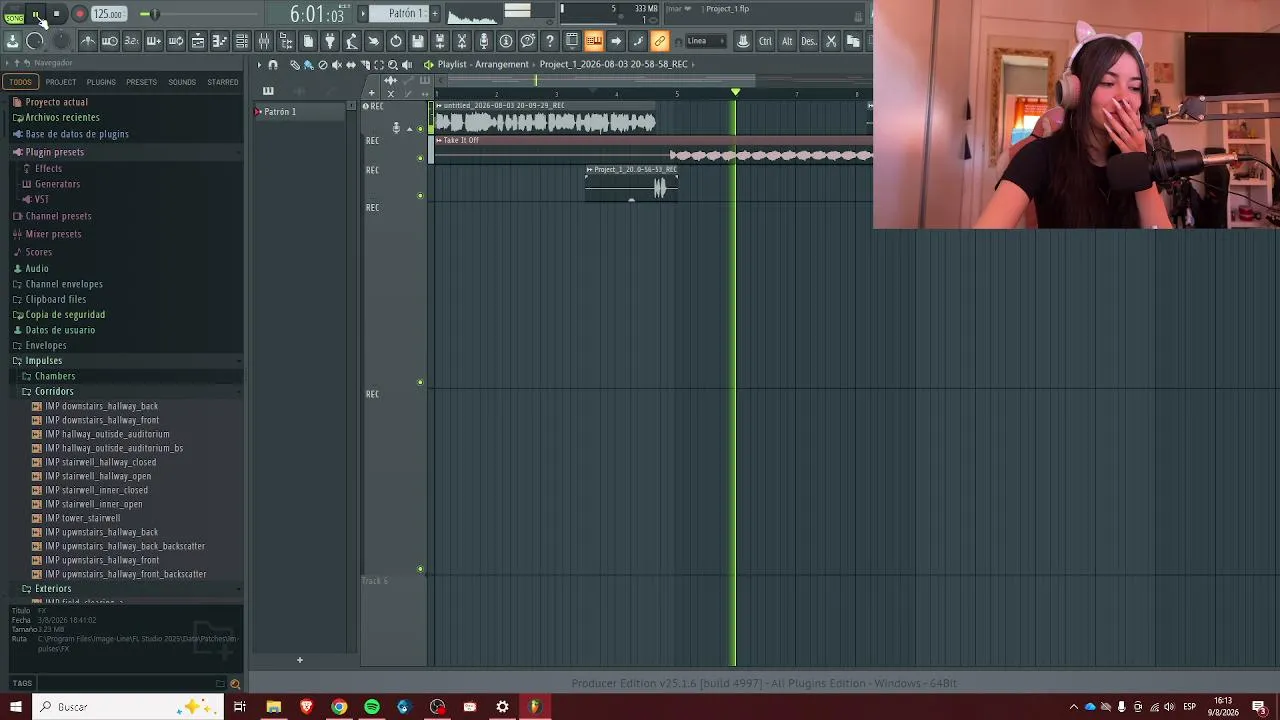Viewport: 1280px width, 720px height.
Task: Switch to the SOUNDS browser tab
Action: click(x=182, y=82)
